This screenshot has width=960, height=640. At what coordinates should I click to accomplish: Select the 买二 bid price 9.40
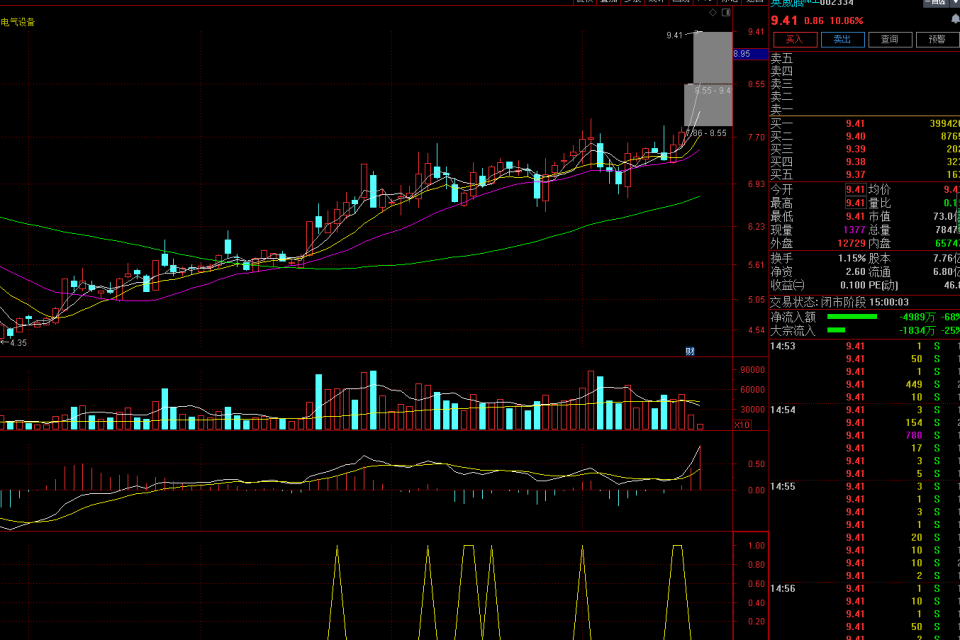(855, 137)
